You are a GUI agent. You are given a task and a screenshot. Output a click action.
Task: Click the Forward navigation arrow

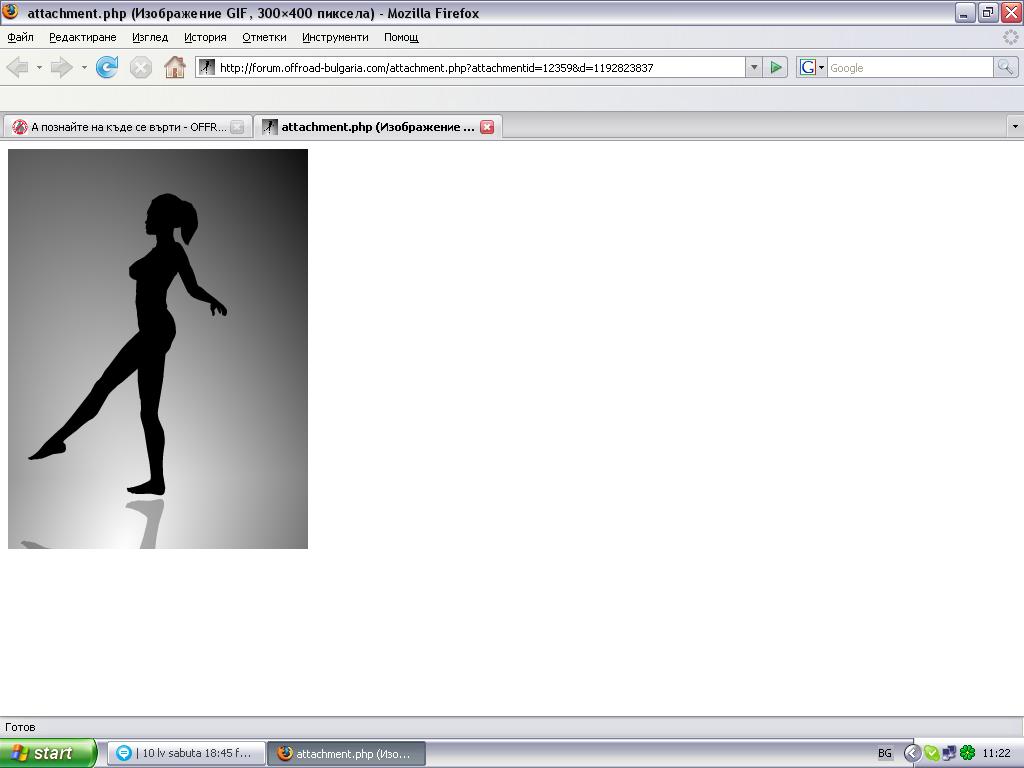click(62, 67)
